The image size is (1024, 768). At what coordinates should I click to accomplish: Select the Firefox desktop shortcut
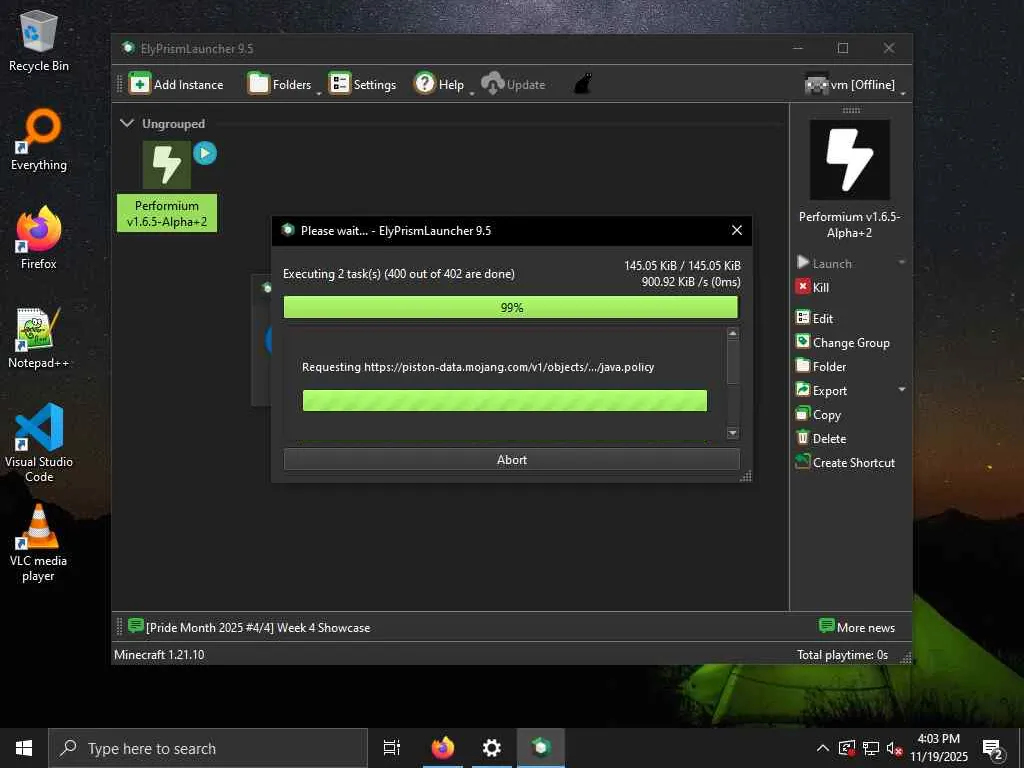pos(39,238)
